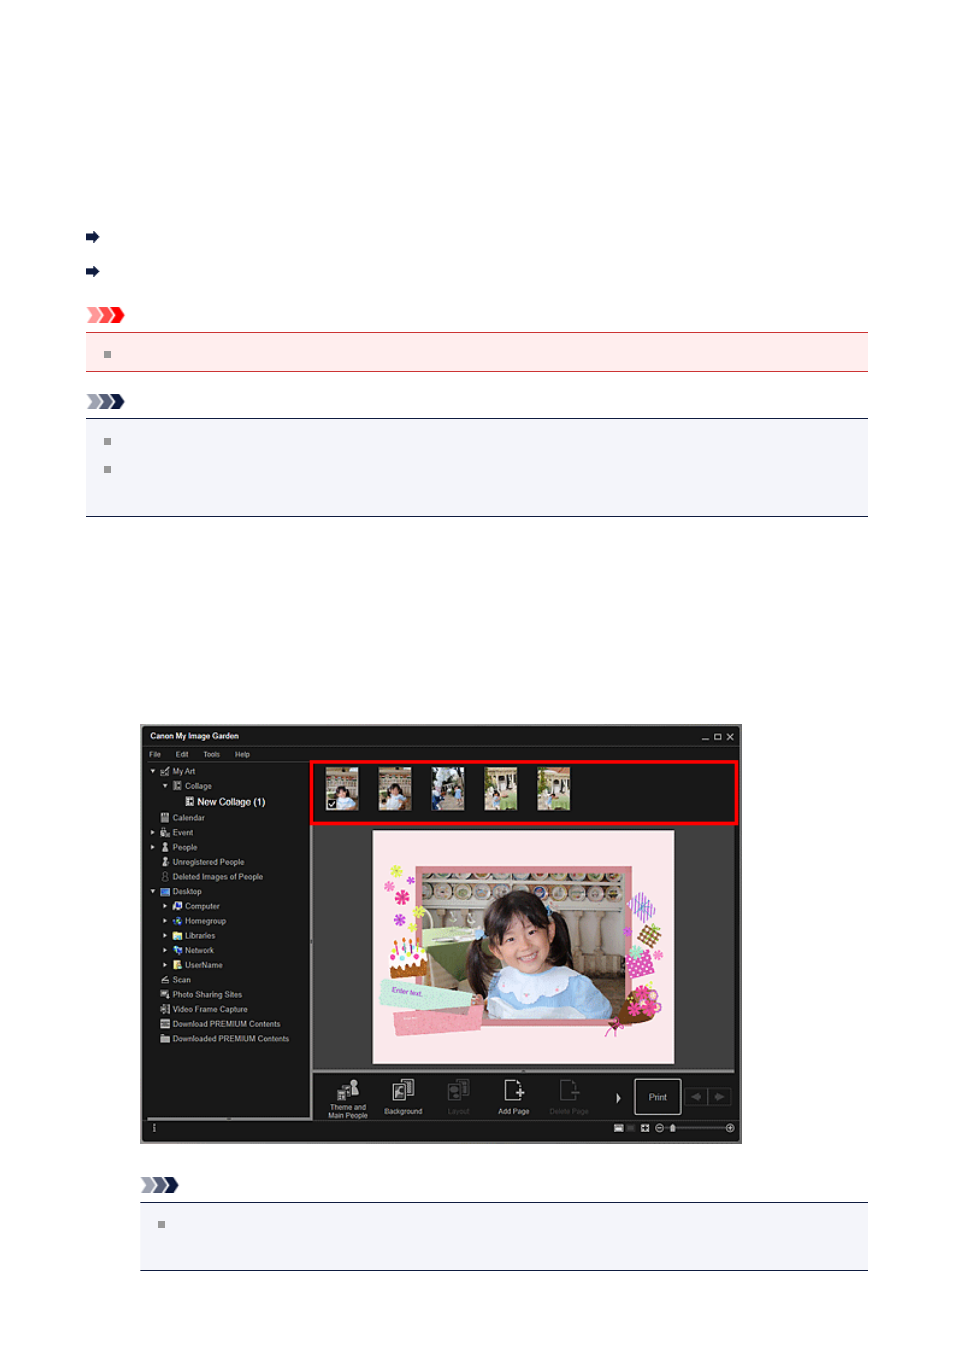Expand the Computer tree node
This screenshot has width=954, height=1350.
(x=165, y=906)
